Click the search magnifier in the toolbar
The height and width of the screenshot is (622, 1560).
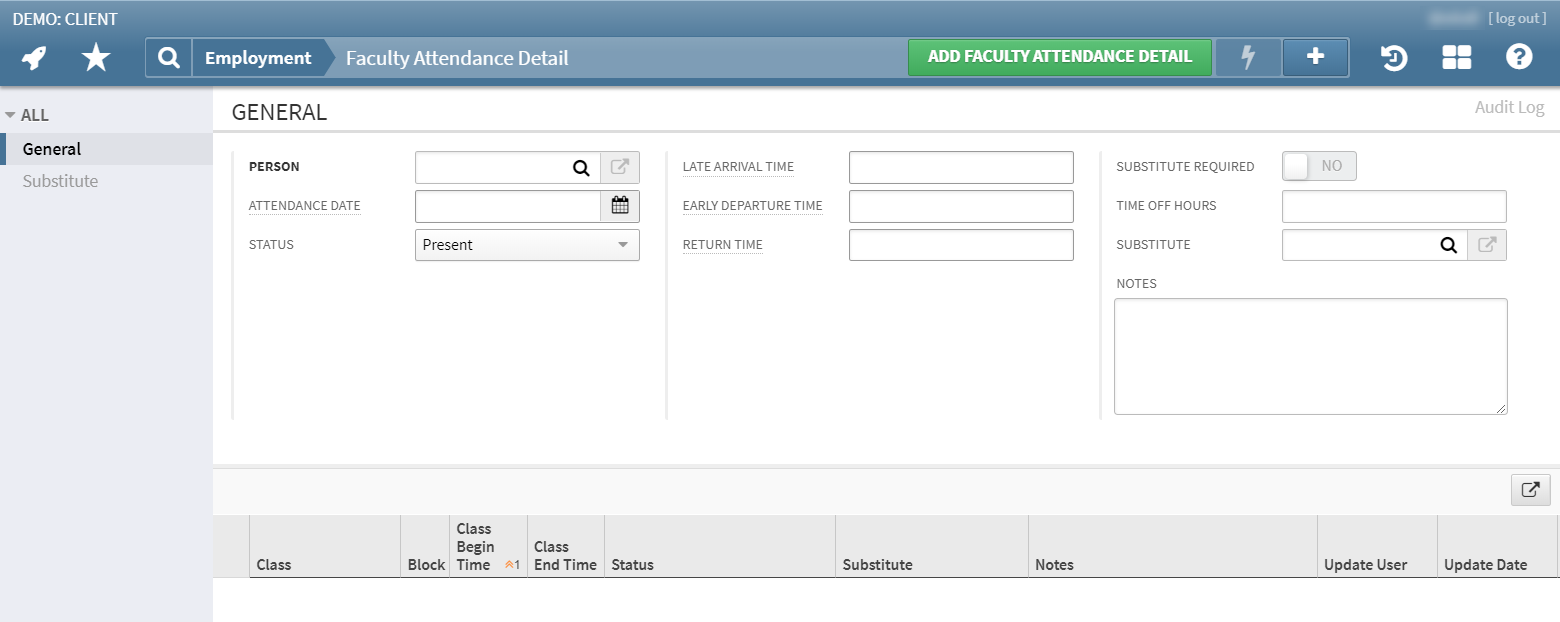(167, 57)
